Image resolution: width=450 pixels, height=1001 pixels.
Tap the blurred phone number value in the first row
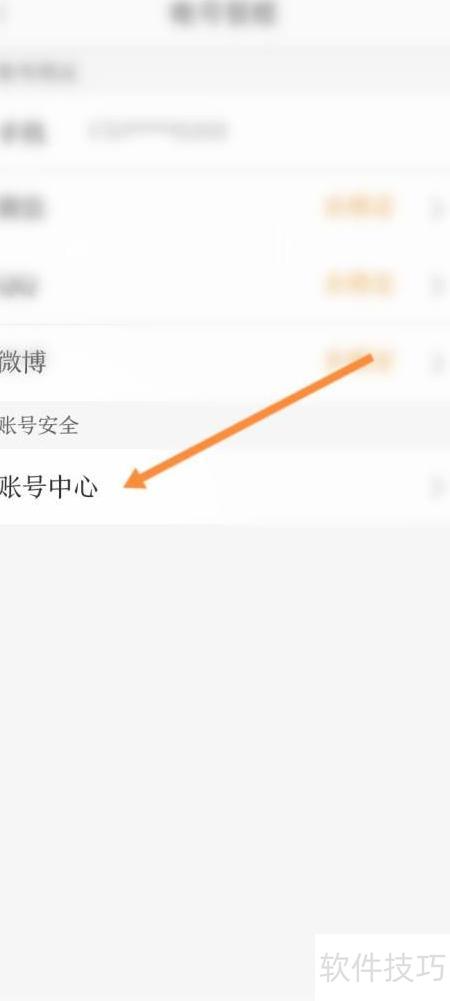pos(158,130)
